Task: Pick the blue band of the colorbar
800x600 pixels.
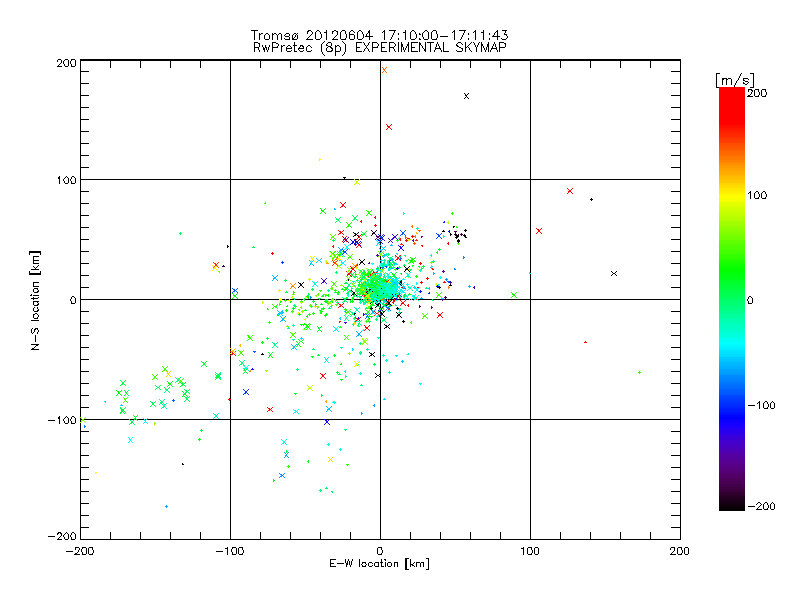Action: tap(732, 416)
